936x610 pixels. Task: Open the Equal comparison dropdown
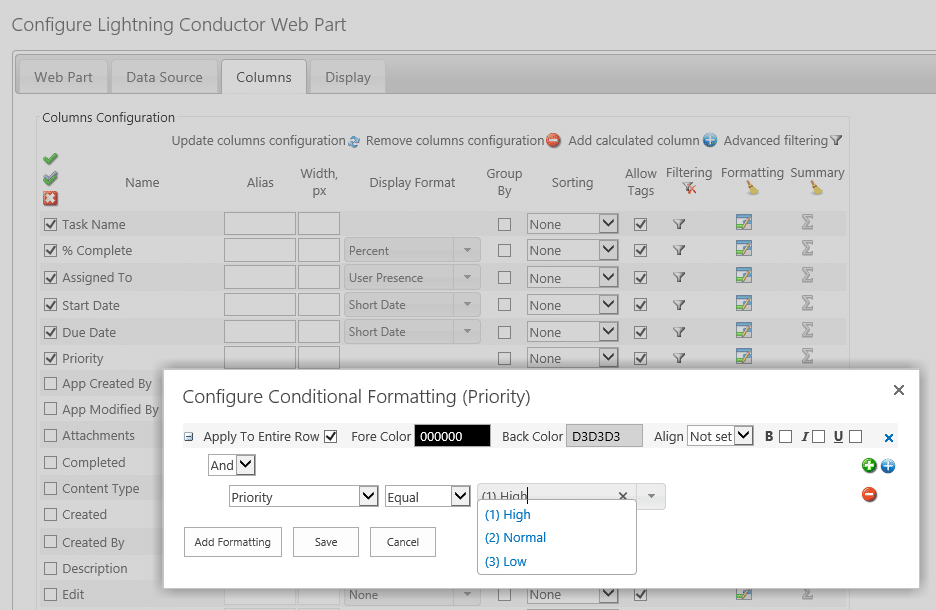tap(427, 497)
